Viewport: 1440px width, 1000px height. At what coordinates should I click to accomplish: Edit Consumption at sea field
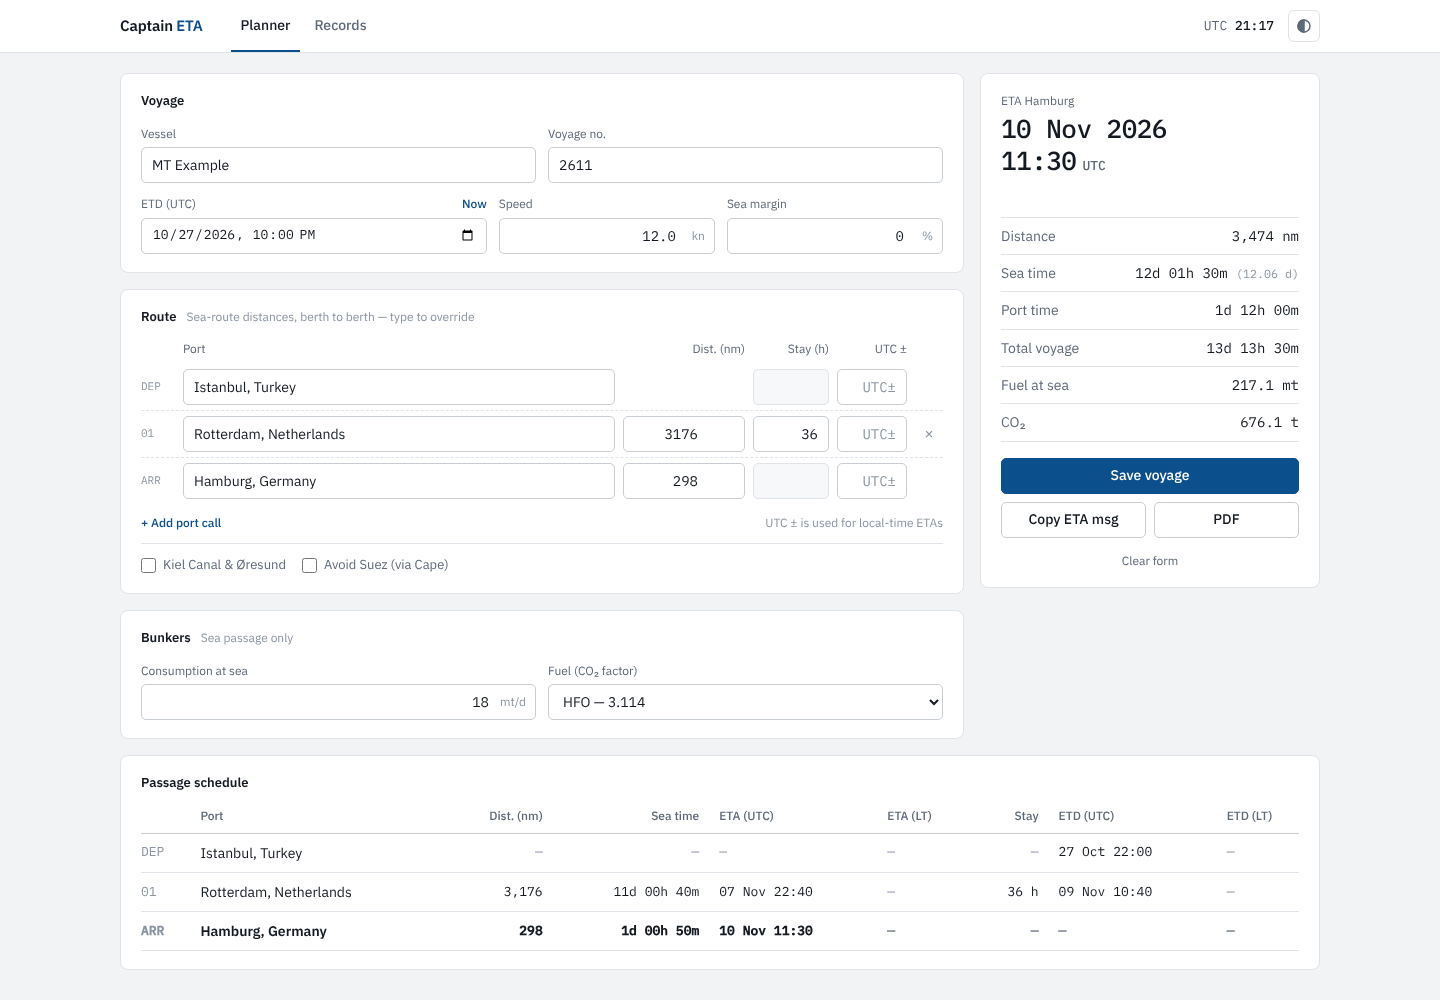(338, 702)
